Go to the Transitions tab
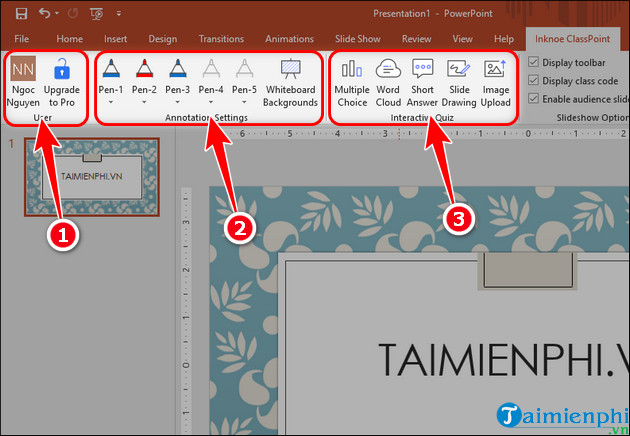 221,39
